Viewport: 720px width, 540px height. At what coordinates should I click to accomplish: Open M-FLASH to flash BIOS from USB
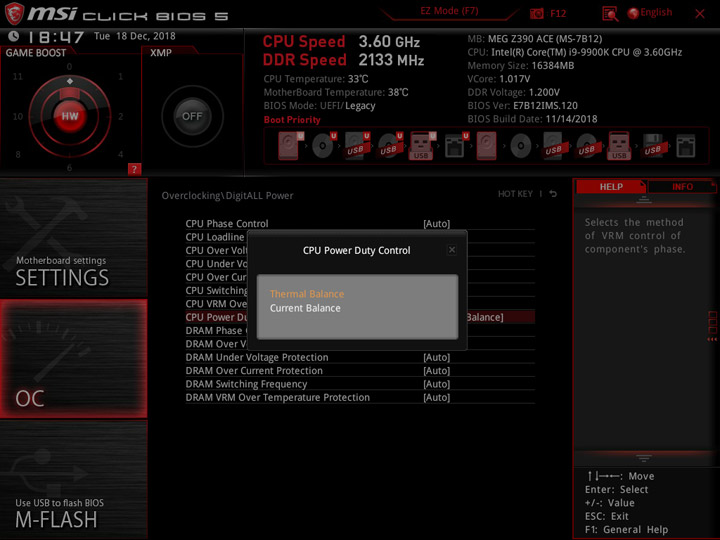73,479
